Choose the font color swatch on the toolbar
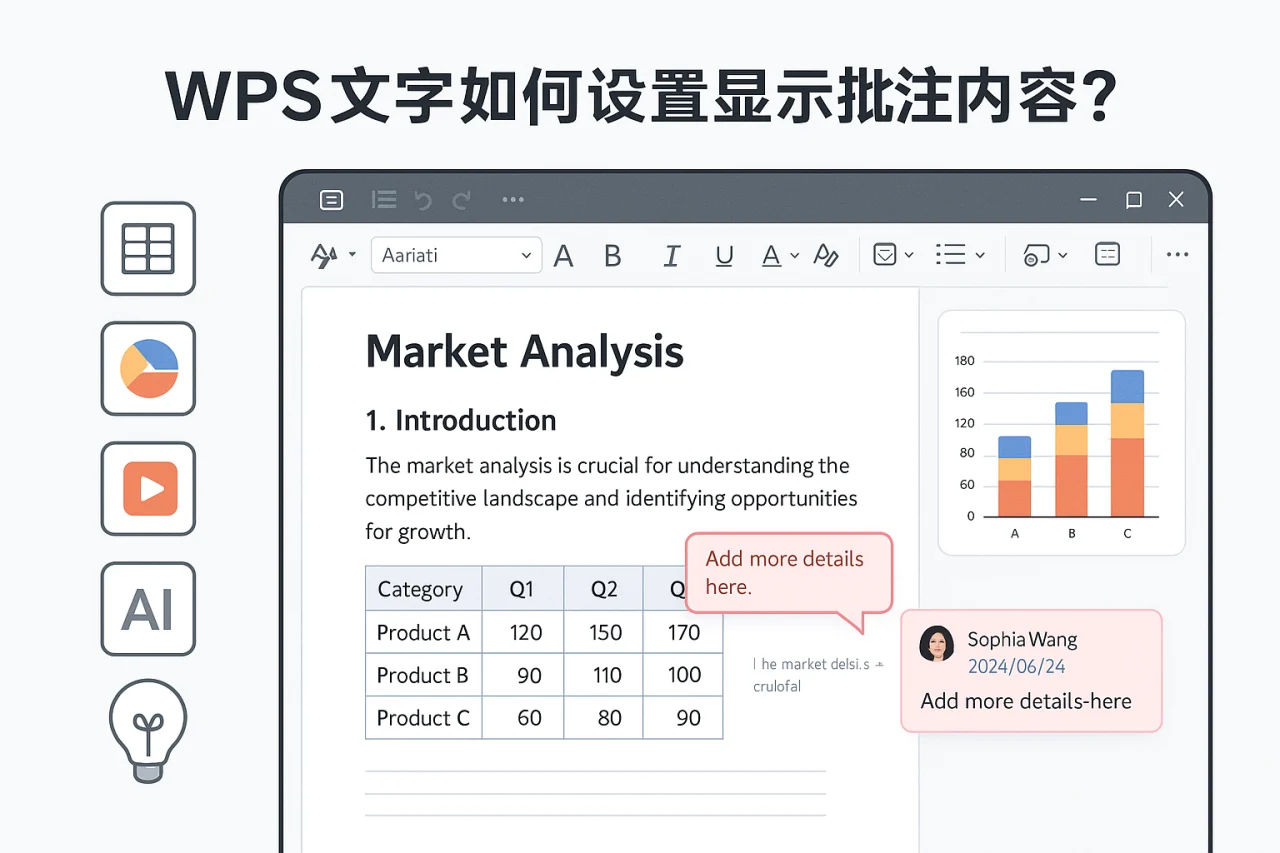This screenshot has width=1280, height=853. click(x=772, y=255)
